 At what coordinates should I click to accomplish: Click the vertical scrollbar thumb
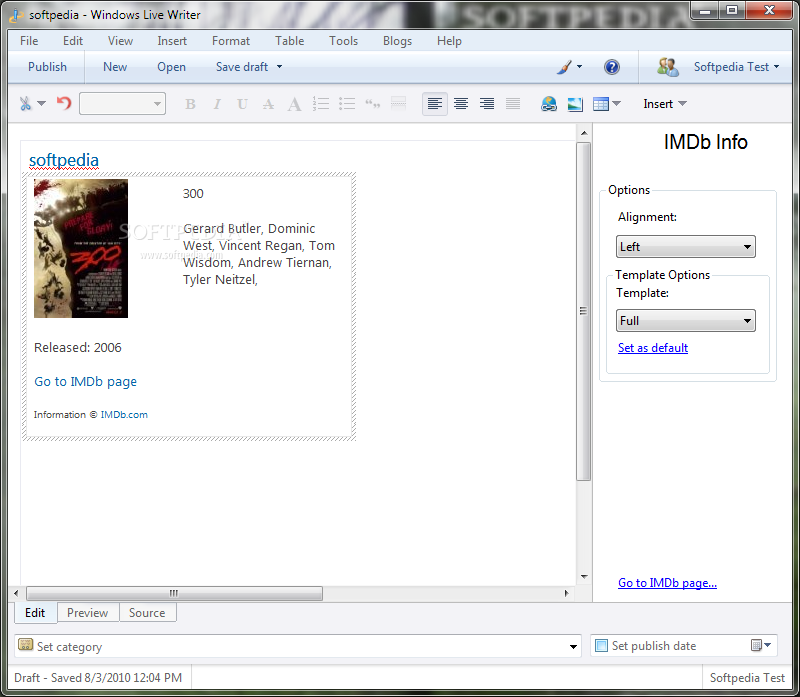[x=584, y=311]
